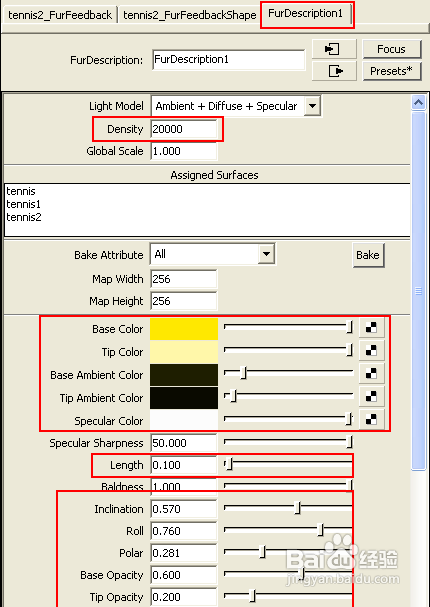Click the Tip Ambient Color swatch
430x607 pixels.
(184, 398)
